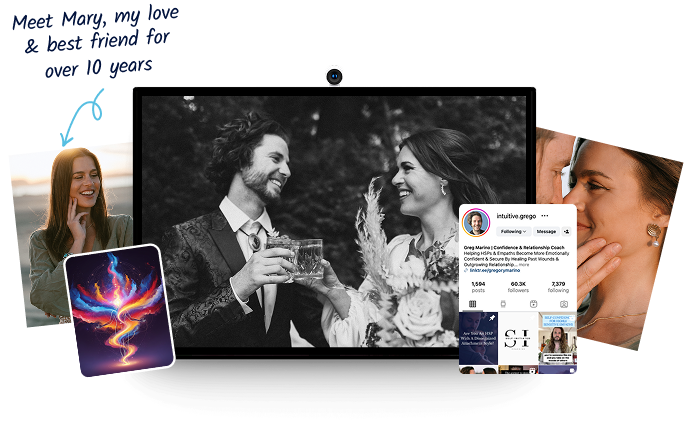Open the tagged photos tab icon
This screenshot has width=693, height=446.
564,303
